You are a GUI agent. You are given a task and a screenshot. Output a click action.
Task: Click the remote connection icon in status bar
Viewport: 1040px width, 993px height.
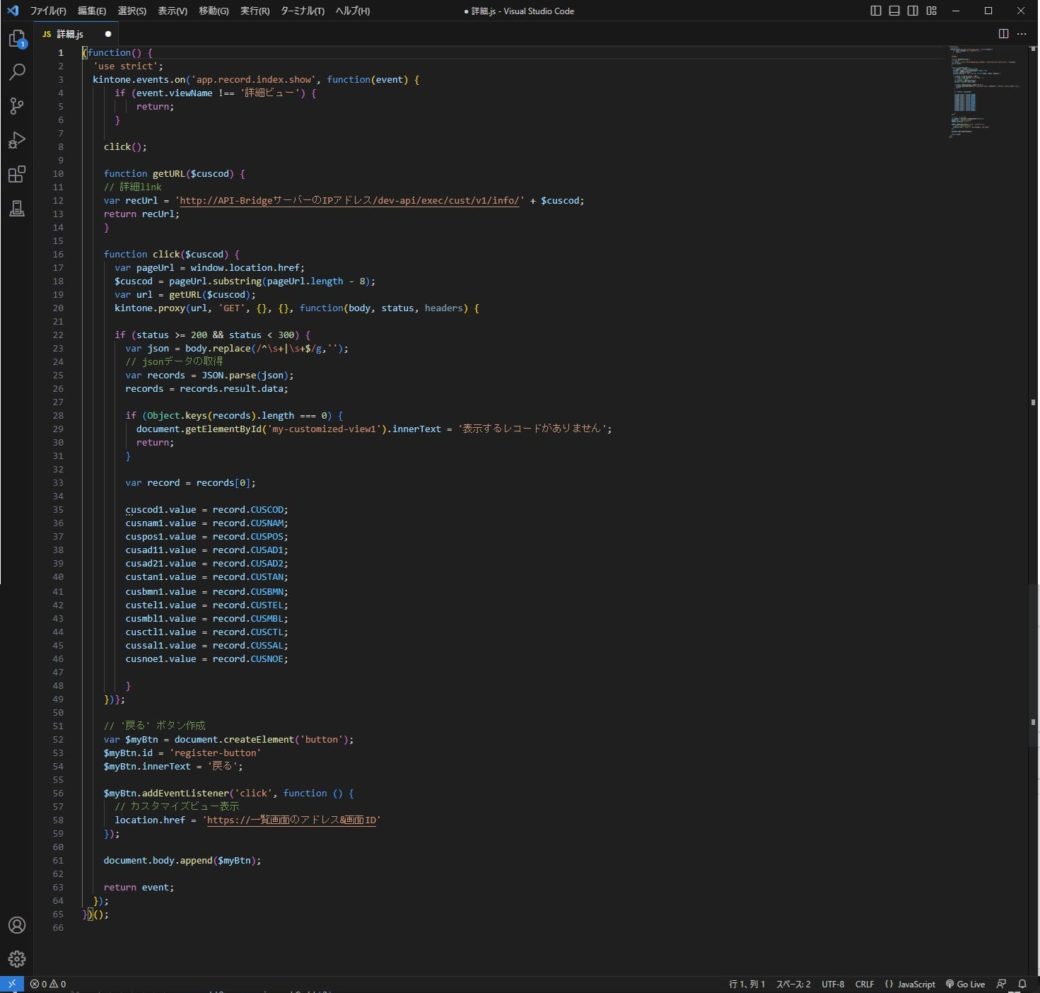click(x=10, y=983)
